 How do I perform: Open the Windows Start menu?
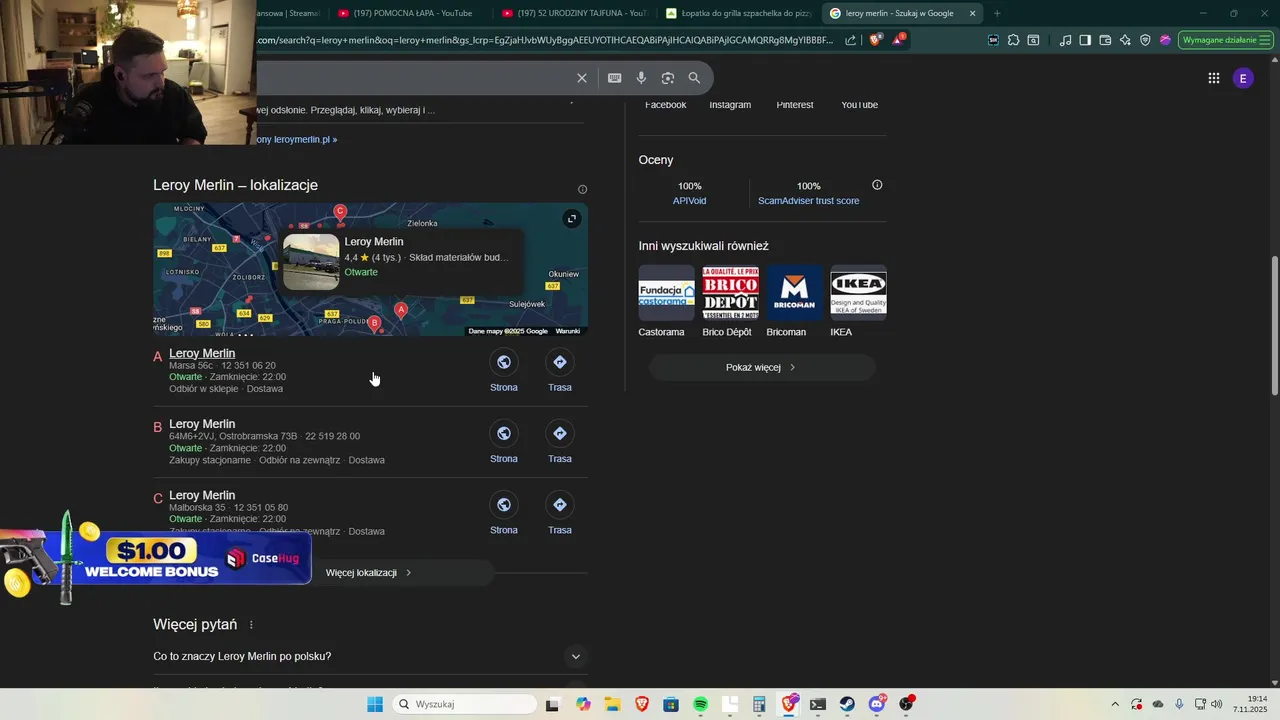(x=374, y=704)
